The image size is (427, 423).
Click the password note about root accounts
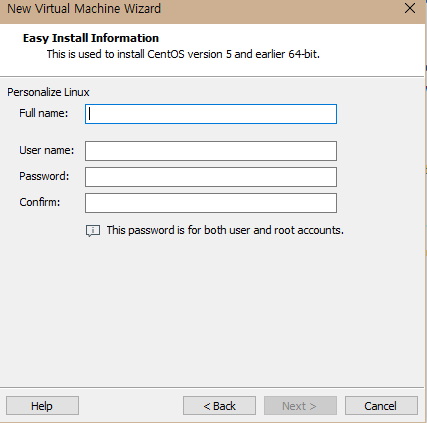225,230
